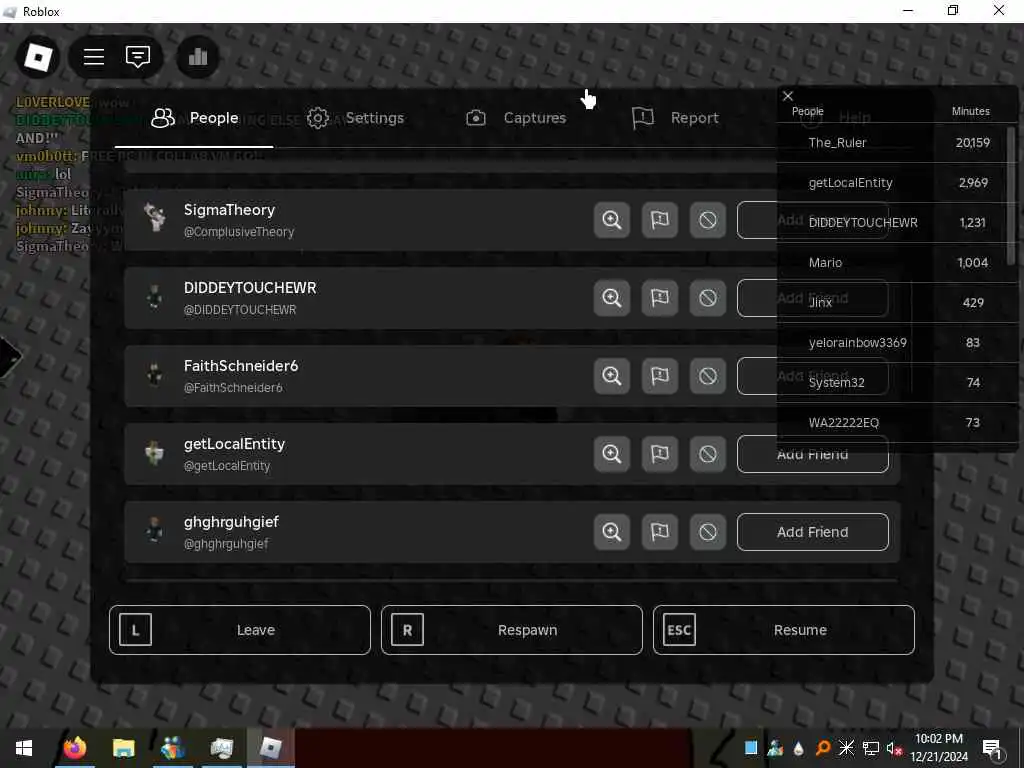The width and height of the screenshot is (1024, 768).
Task: Inspect DIDDEYTOUCHEWR's avatar with magnifier icon
Action: 612,298
